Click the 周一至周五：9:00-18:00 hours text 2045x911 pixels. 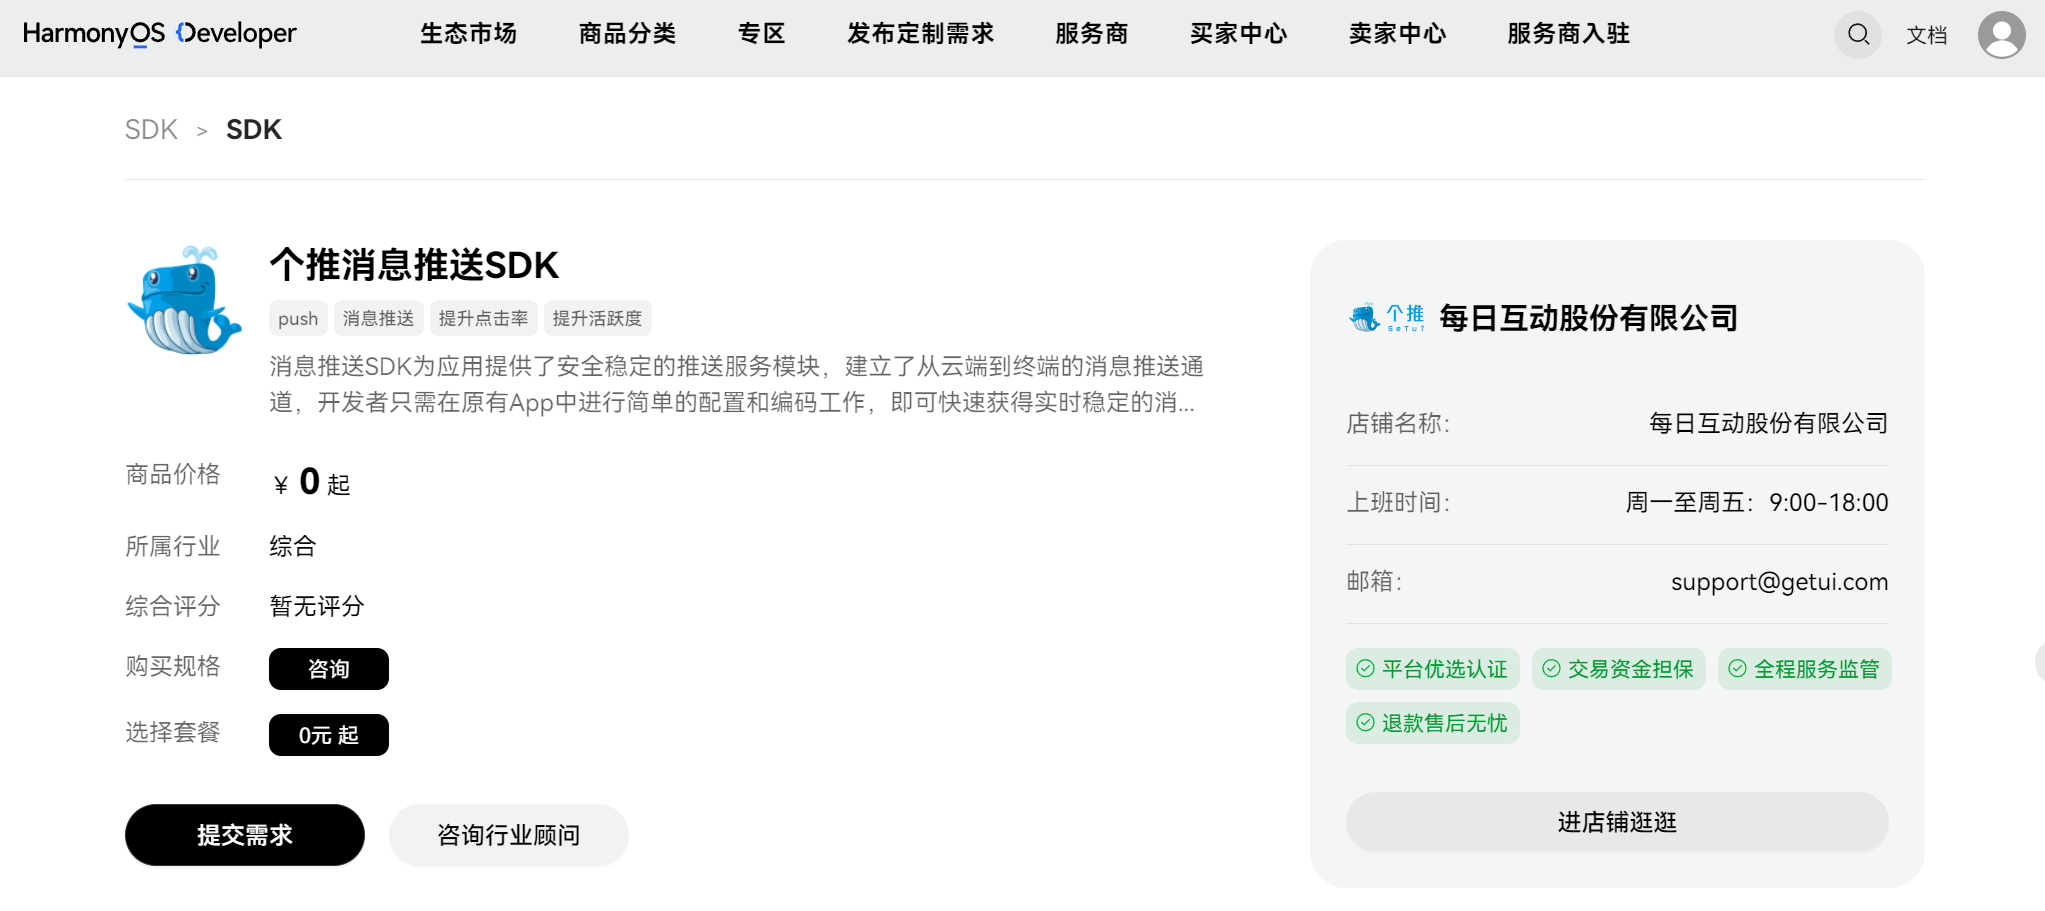(1756, 502)
